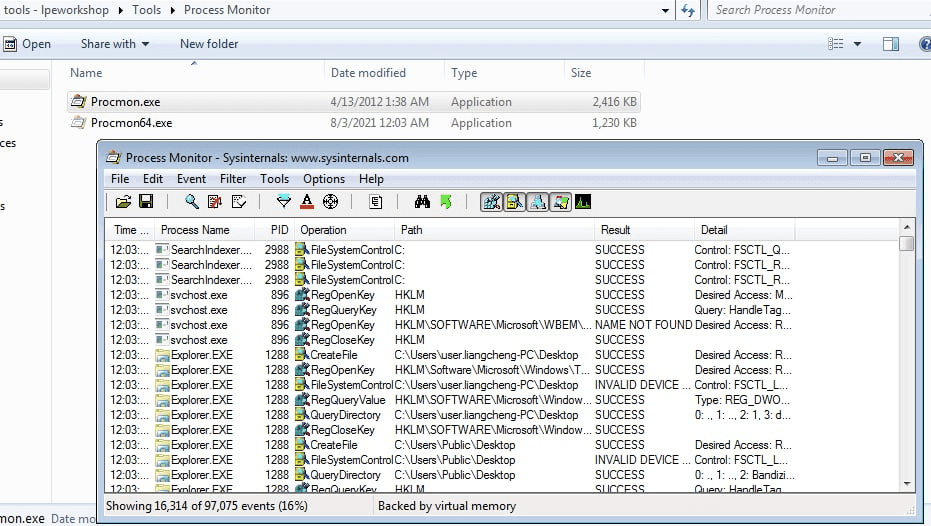Image resolution: width=931 pixels, height=526 pixels.
Task: Select Procmon.exe in the Explorer file list
Action: click(x=354, y=102)
